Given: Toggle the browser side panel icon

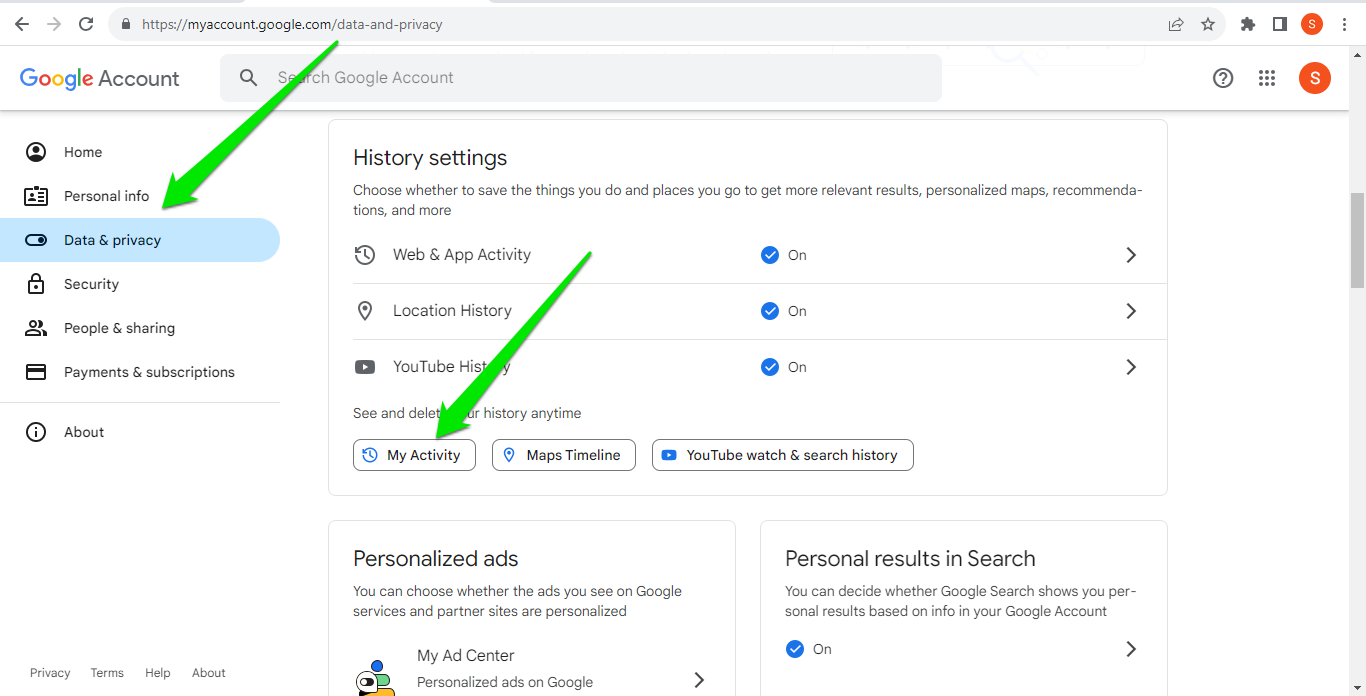Looking at the screenshot, I should coord(1280,24).
